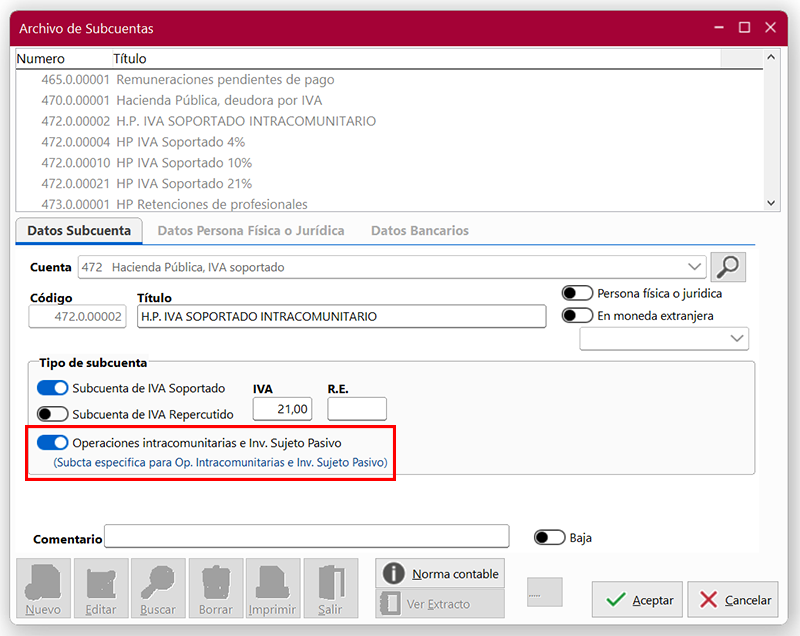Click the Editar icon button
Screen dimensions: 800x636
click(101, 588)
